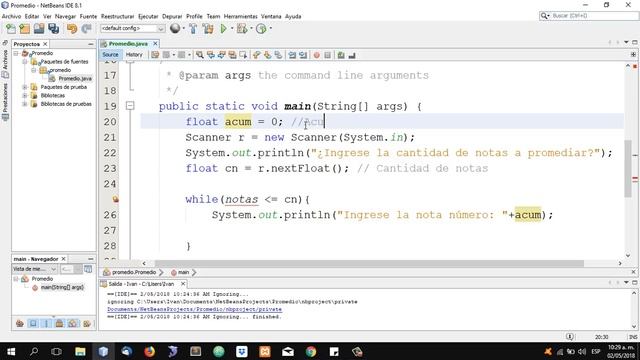Click the Redo toolbar icon
Image resolution: width=640 pixels, height=360 pixels.
point(87,29)
